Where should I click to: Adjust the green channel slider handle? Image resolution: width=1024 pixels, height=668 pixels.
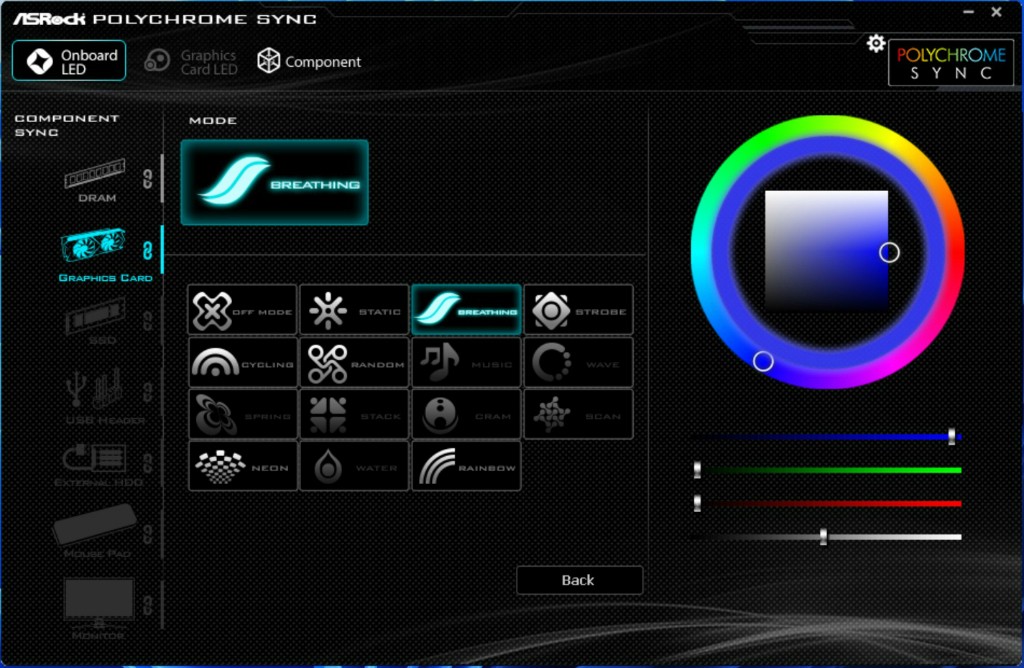click(x=697, y=469)
